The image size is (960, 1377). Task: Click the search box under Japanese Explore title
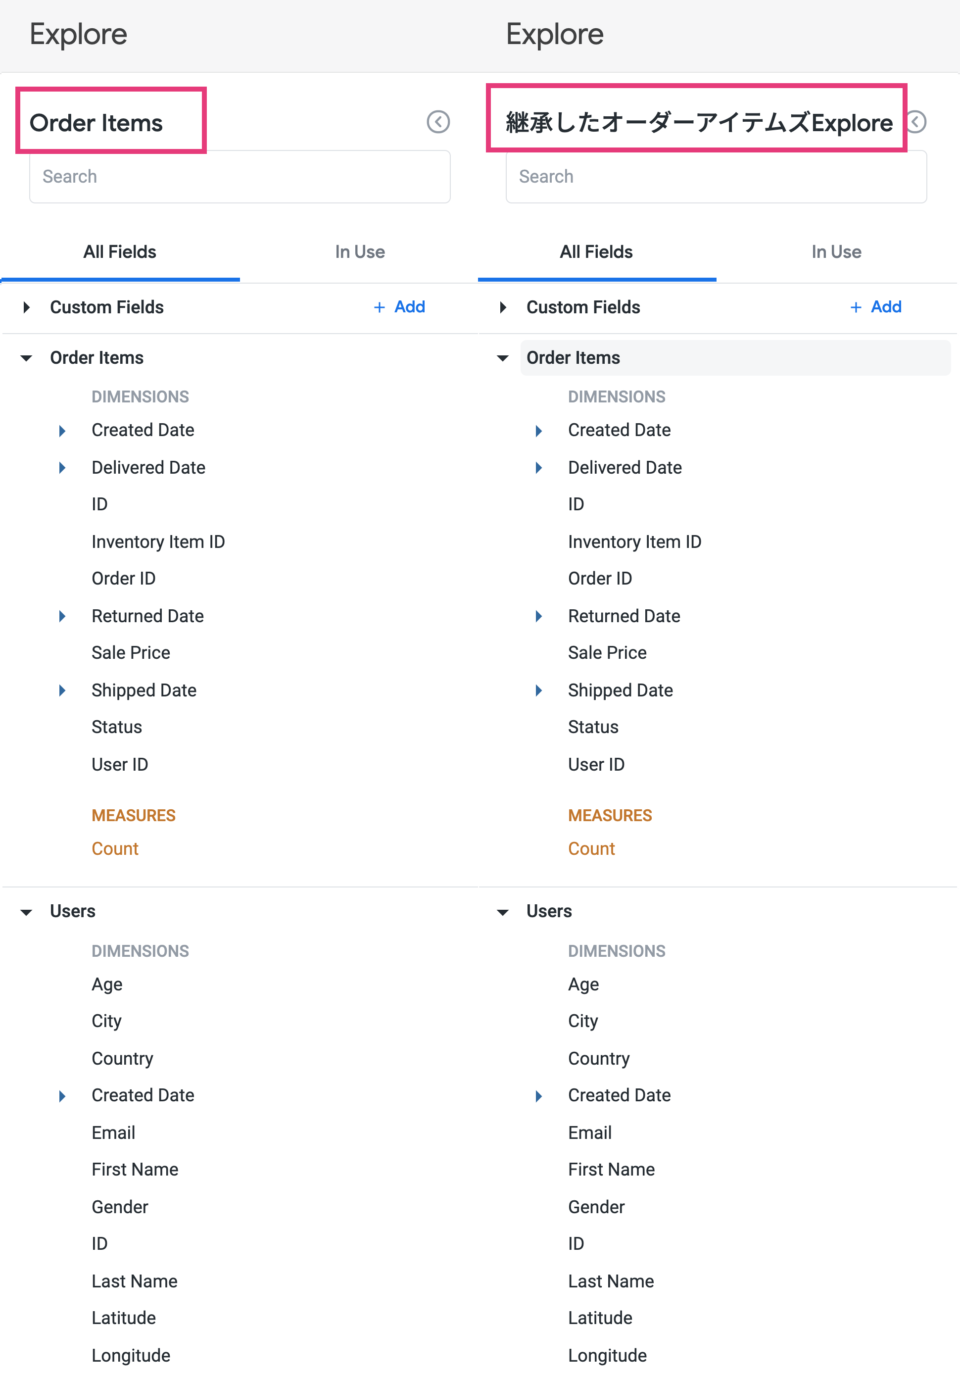[x=716, y=177]
